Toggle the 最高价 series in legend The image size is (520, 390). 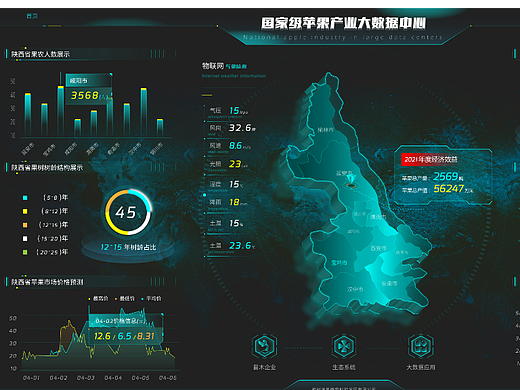[x=99, y=298]
